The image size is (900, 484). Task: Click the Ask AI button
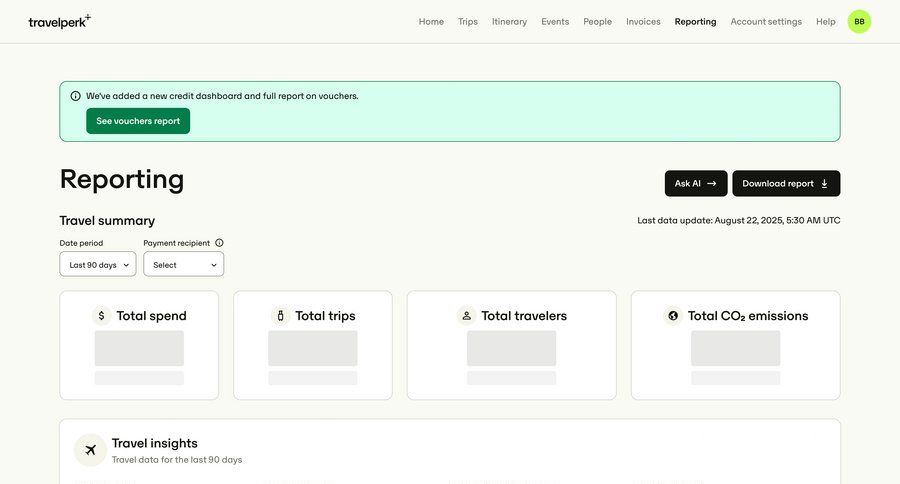(x=696, y=184)
